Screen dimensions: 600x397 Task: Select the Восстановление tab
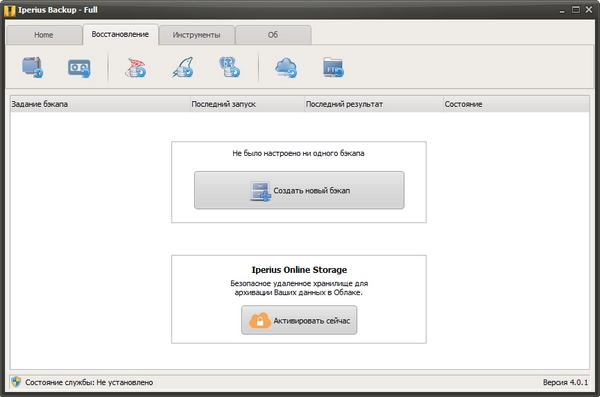(x=120, y=34)
